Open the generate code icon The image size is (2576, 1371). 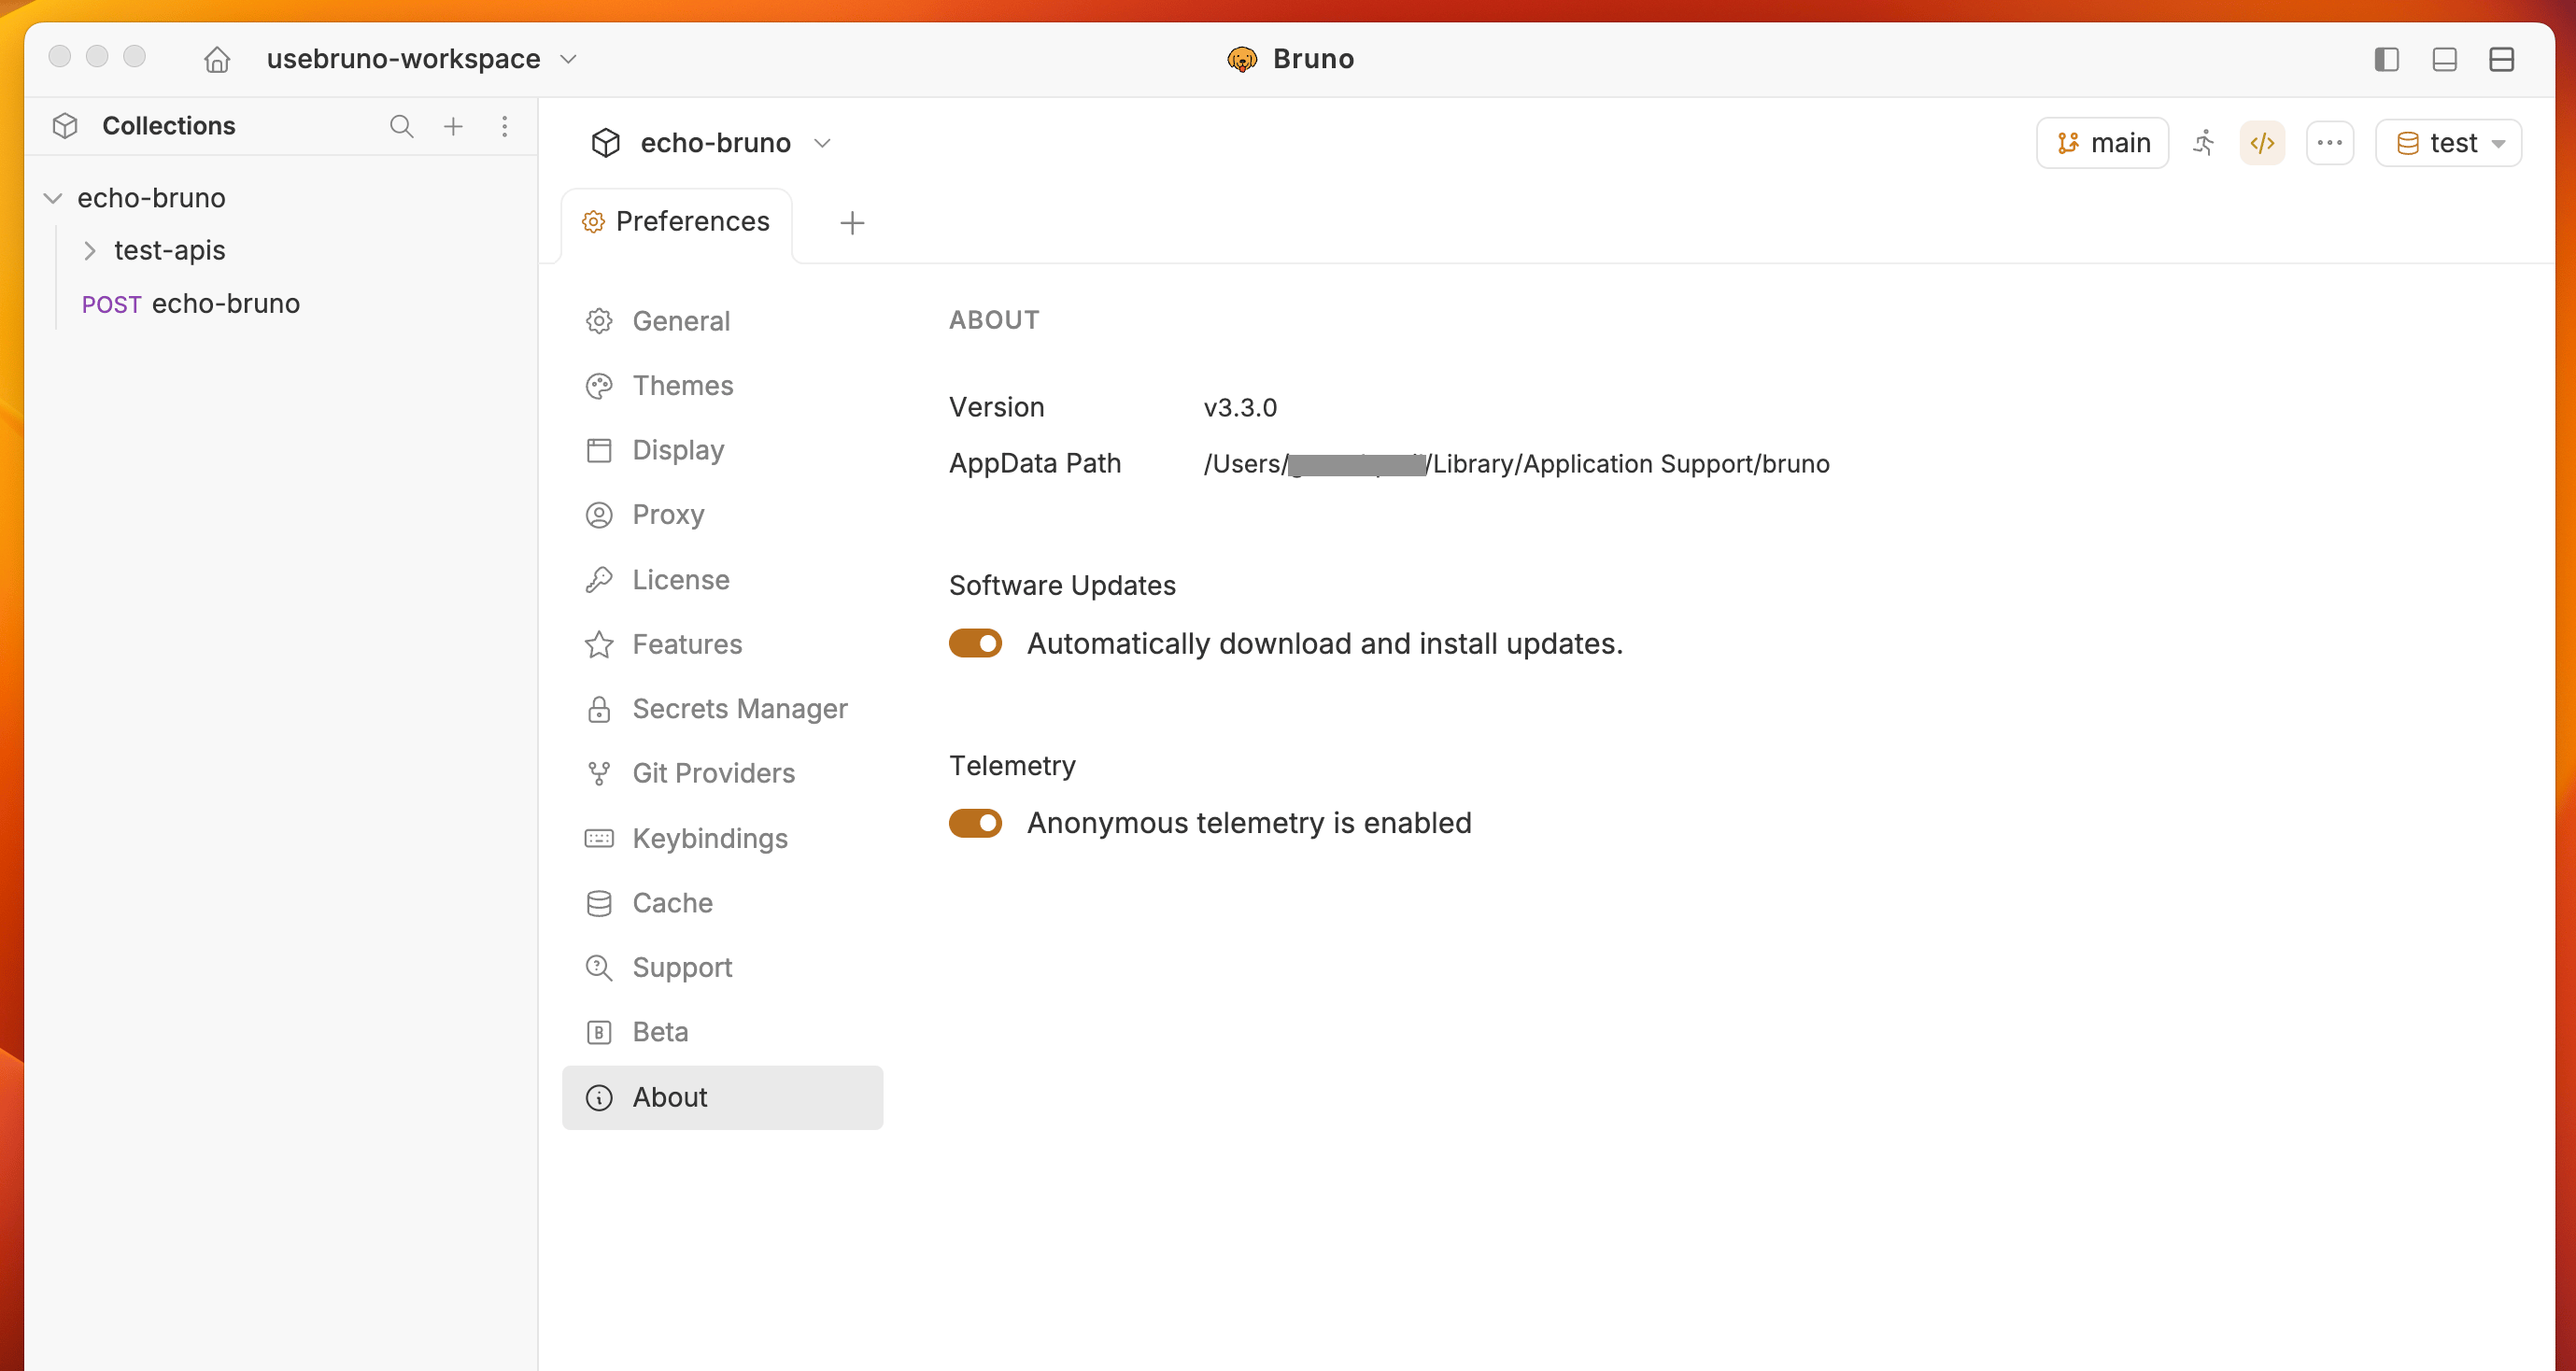coord(2262,143)
